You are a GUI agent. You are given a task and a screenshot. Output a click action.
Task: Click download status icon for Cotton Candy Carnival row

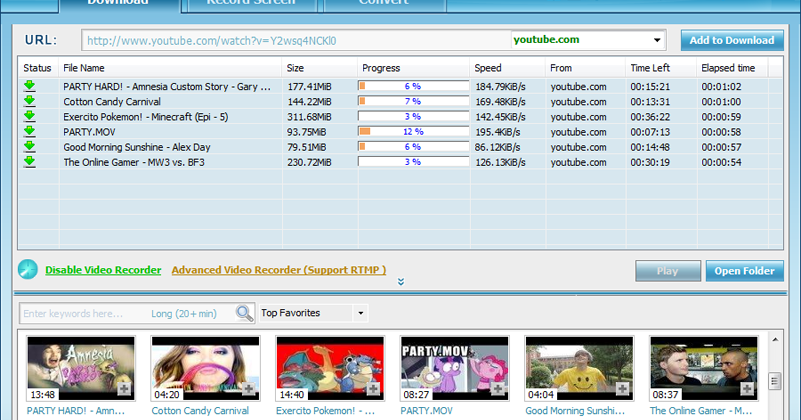point(30,101)
